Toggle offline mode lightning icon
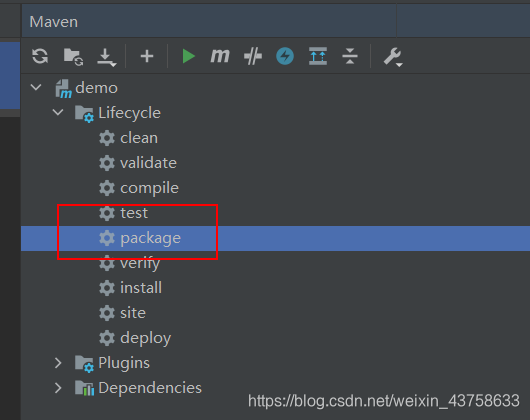The width and height of the screenshot is (530, 420). pyautogui.click(x=285, y=56)
